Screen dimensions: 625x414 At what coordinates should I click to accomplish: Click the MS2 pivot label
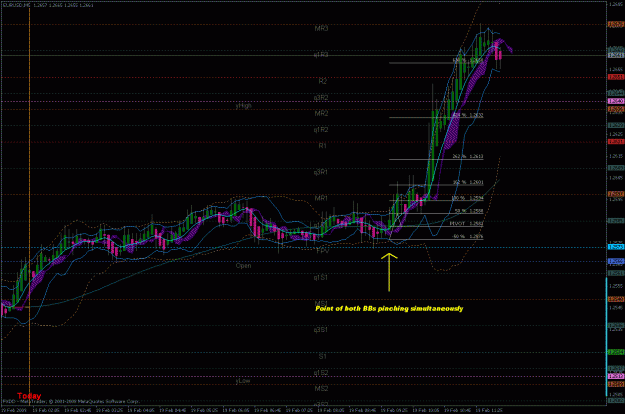[321, 389]
